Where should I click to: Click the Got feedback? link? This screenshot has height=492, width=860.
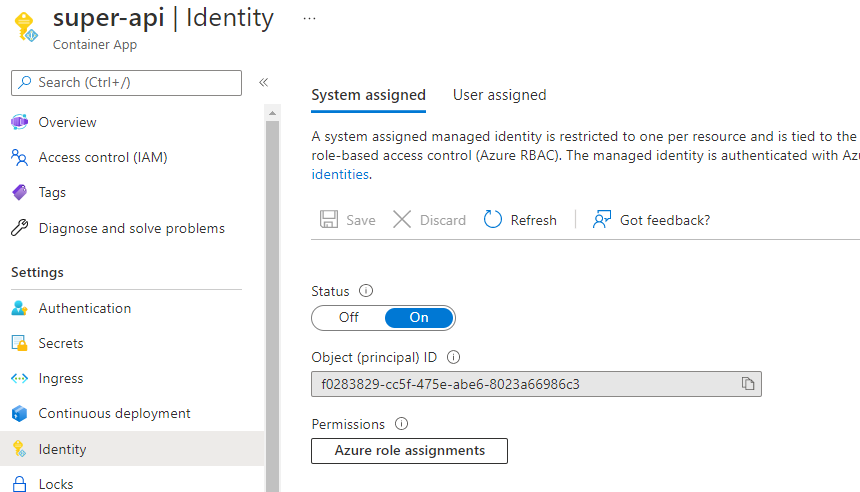[x=651, y=220]
